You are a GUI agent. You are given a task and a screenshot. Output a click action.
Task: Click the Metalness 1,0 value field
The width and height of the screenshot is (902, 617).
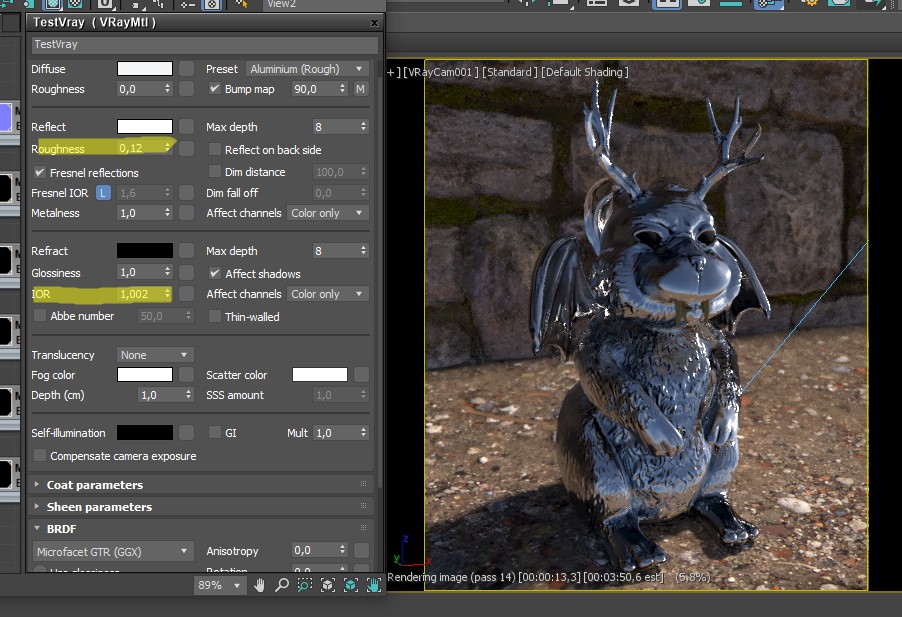[139, 213]
